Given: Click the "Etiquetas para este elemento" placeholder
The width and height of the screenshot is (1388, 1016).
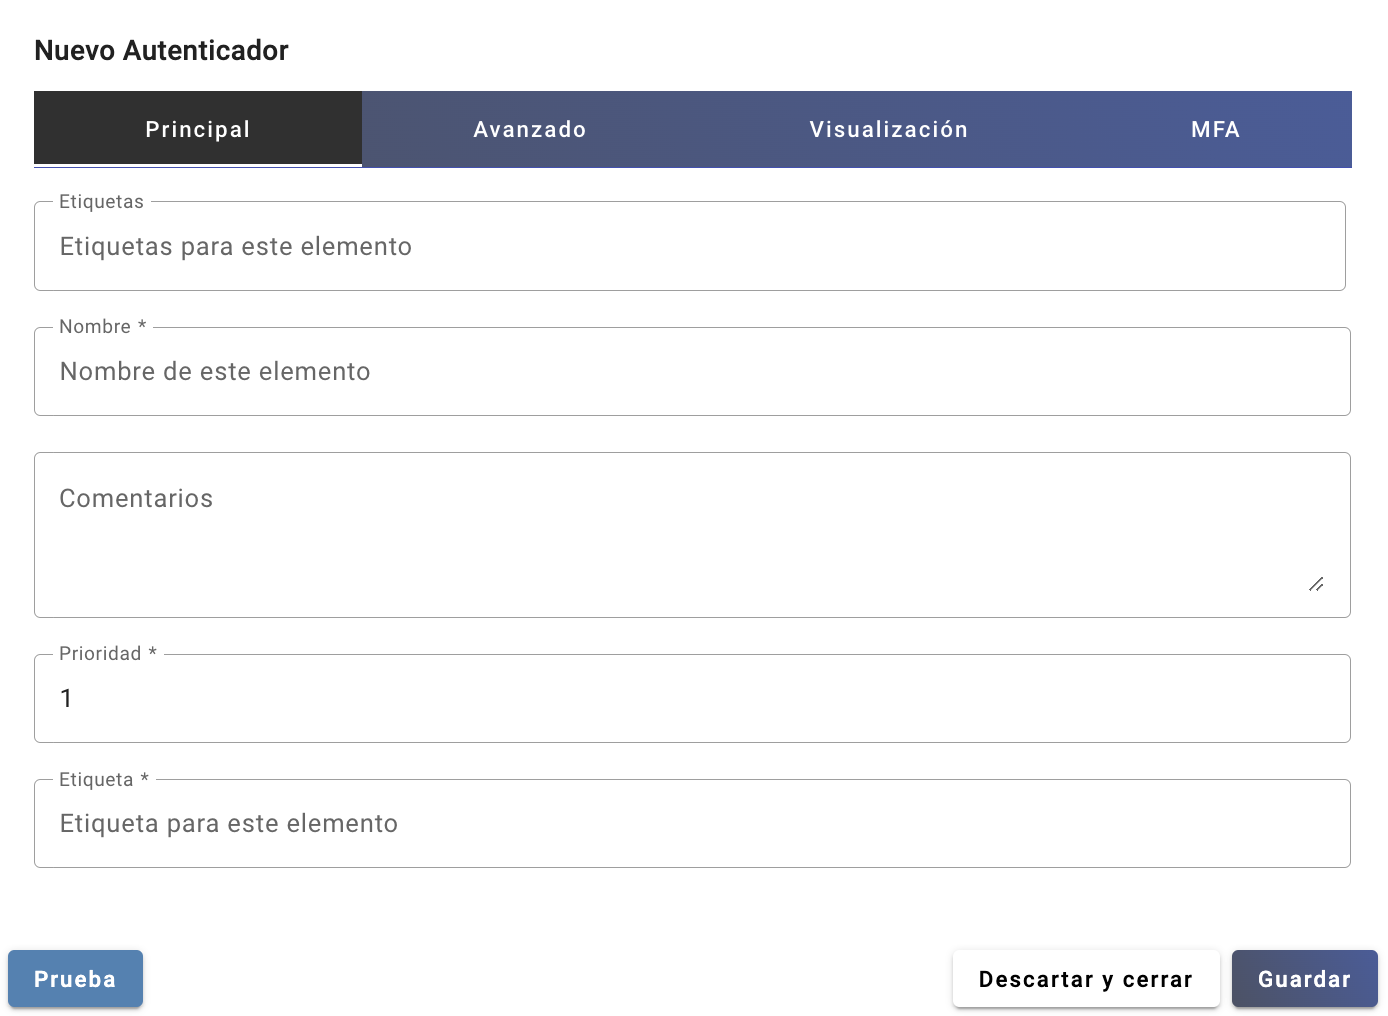Looking at the screenshot, I should coord(236,247).
